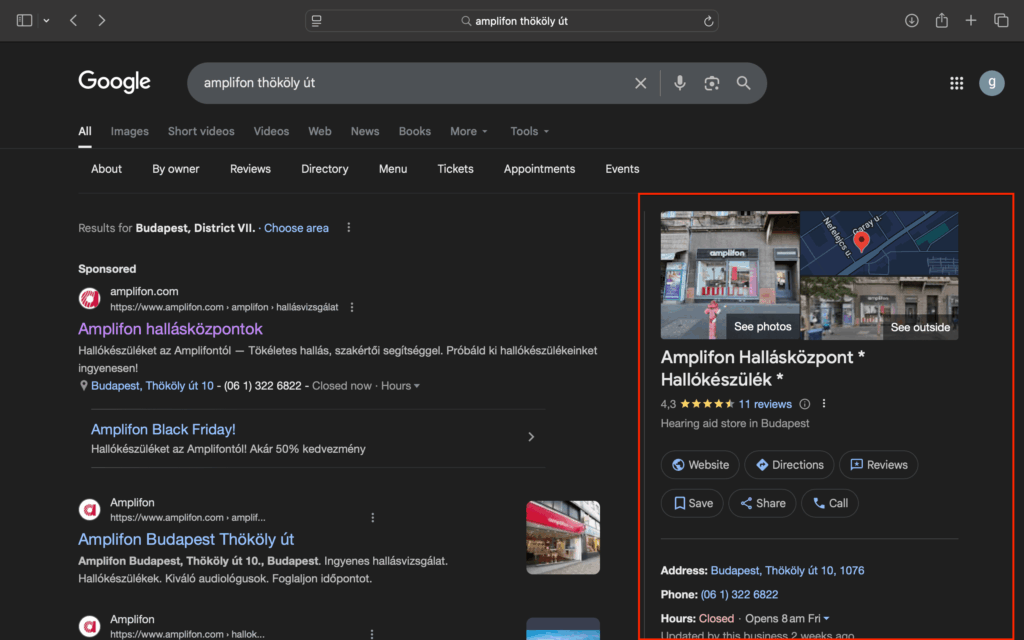Start voice search with the microphone icon
Viewport: 1024px width, 640px height.
(680, 83)
